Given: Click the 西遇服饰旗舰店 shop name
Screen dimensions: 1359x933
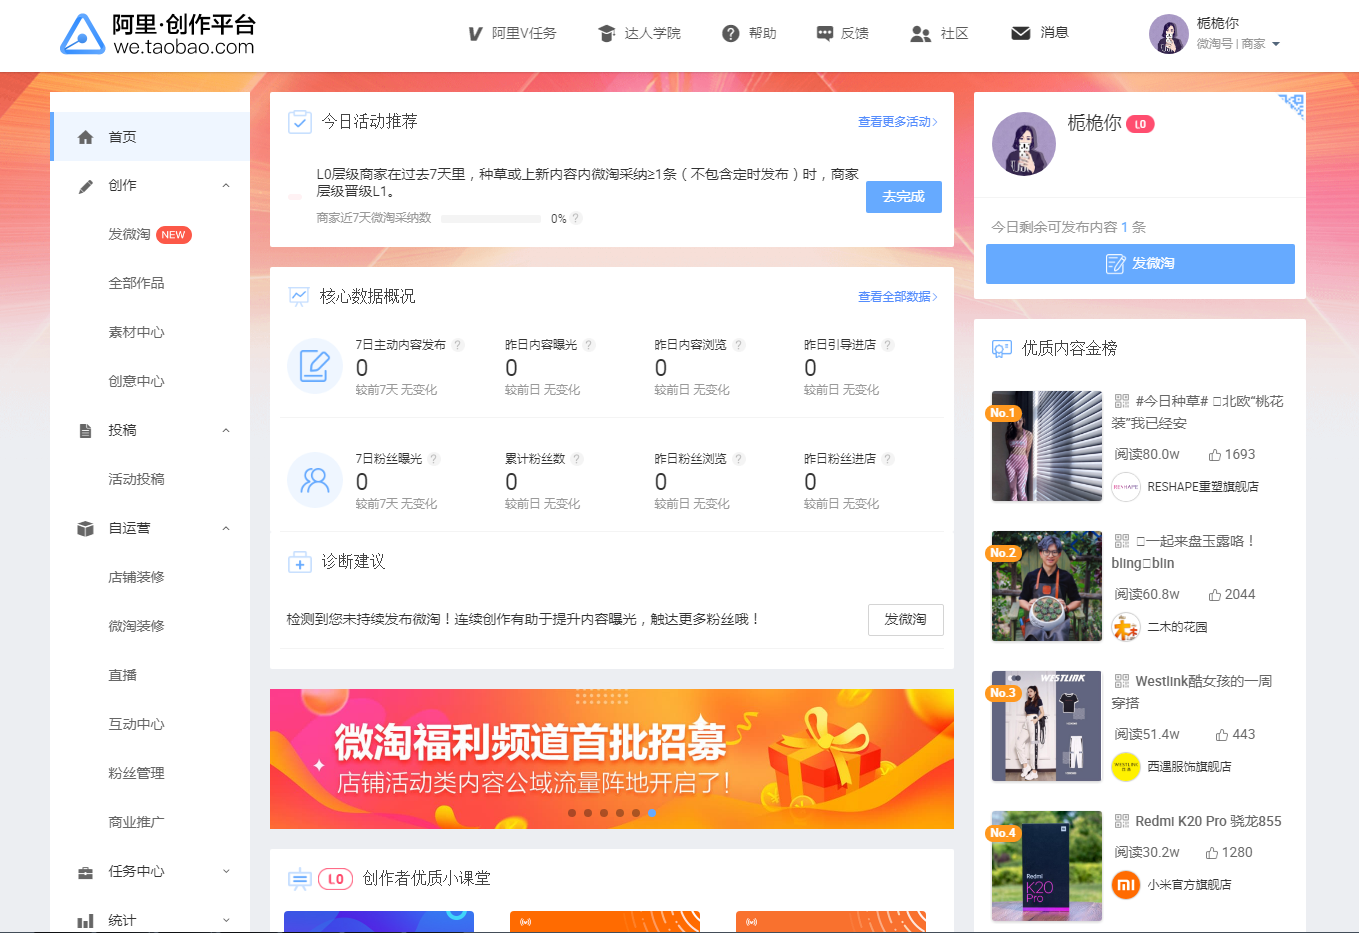Looking at the screenshot, I should coord(1189,767).
